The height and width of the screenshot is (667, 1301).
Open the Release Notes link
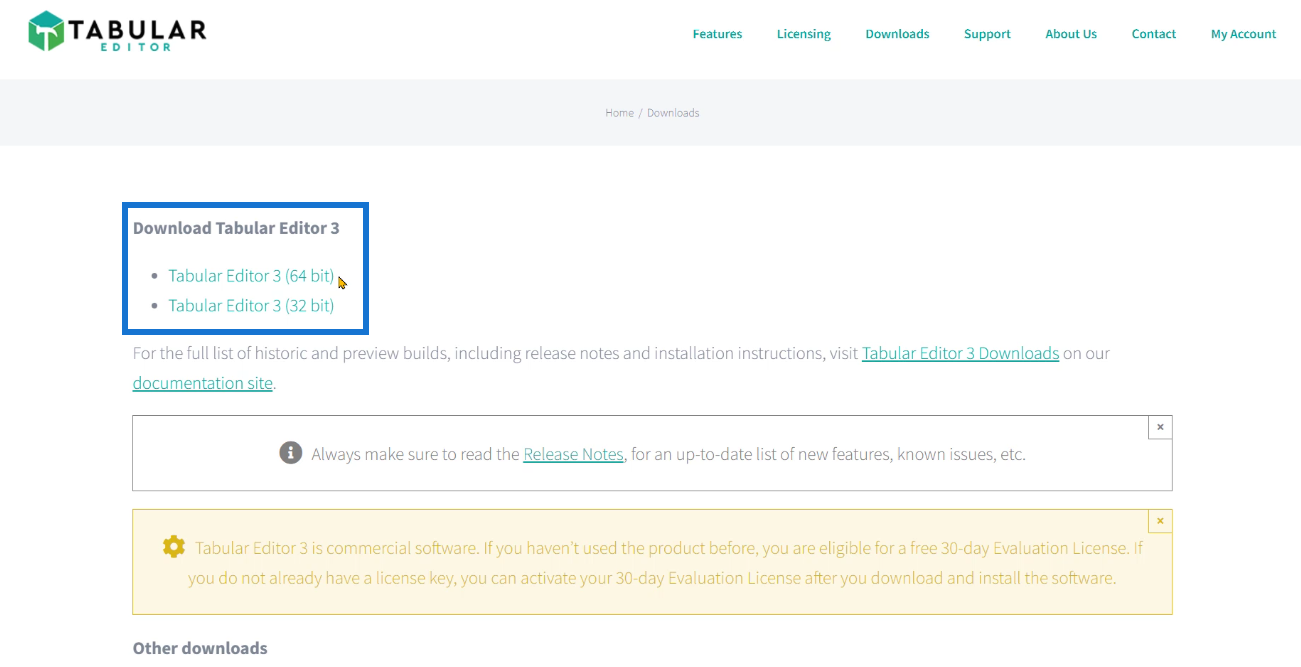pos(573,454)
